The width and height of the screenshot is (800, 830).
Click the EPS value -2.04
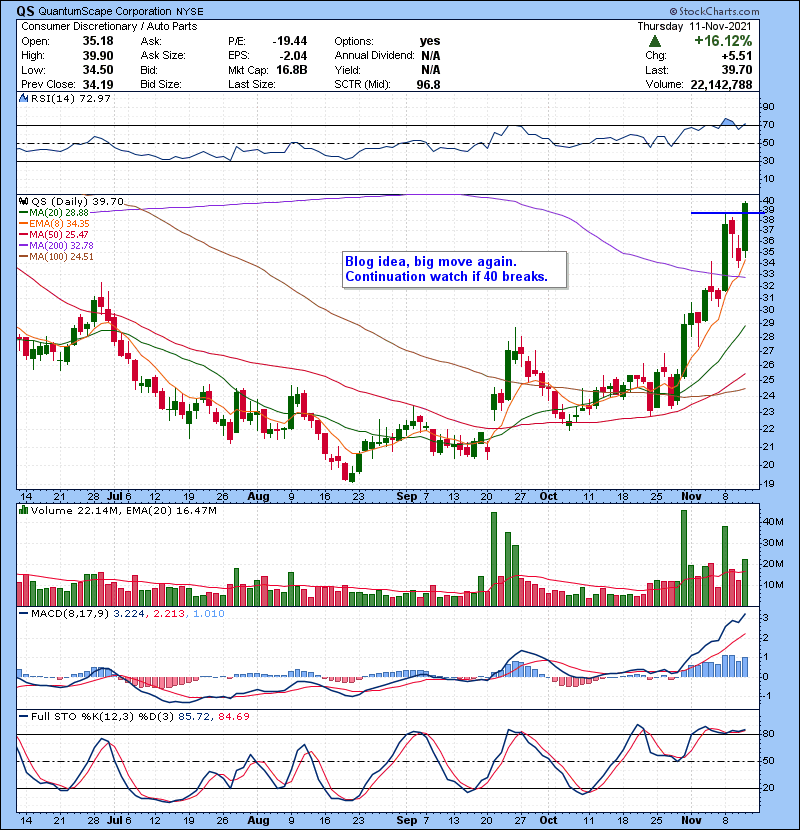coord(293,56)
